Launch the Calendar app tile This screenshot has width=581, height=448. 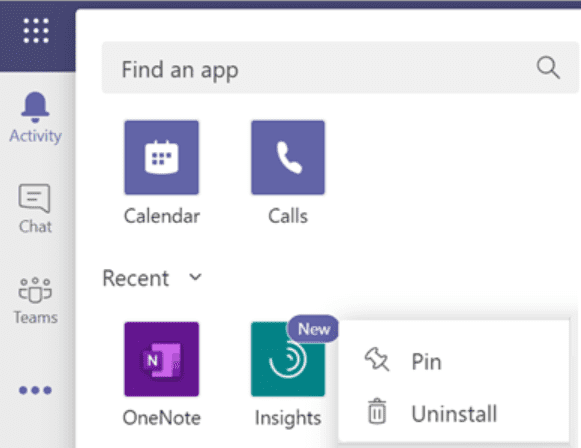coord(162,157)
